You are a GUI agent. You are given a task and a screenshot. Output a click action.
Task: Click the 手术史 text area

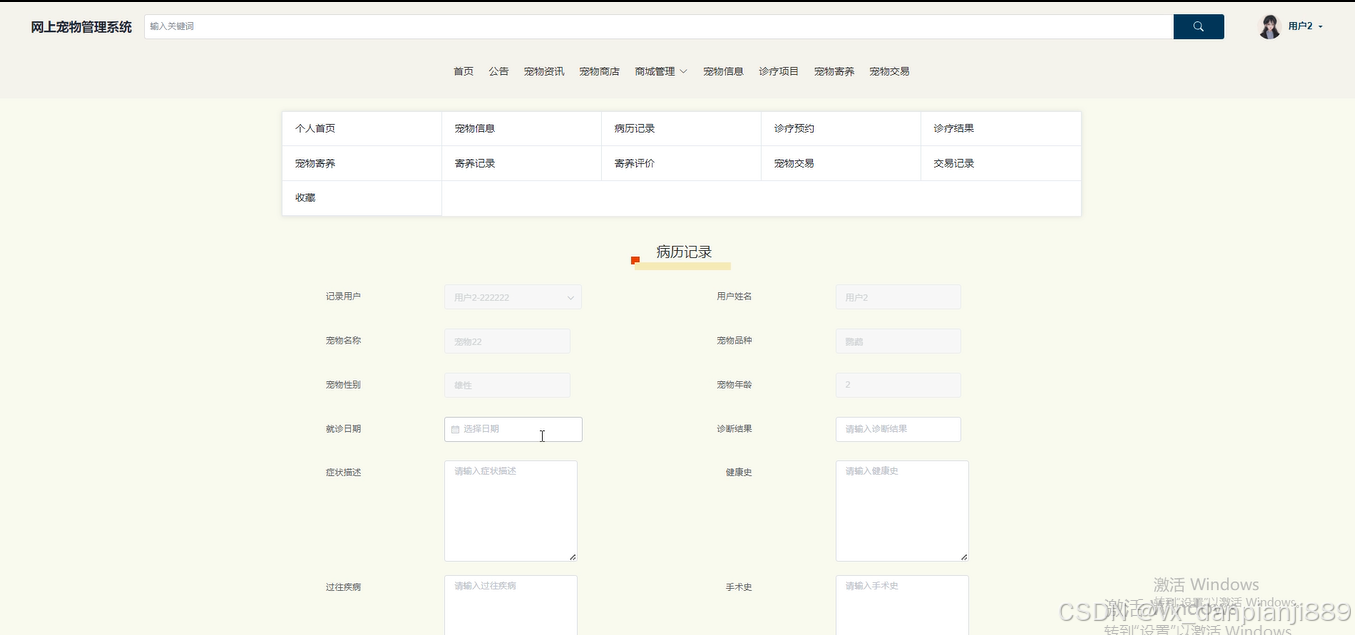point(902,605)
